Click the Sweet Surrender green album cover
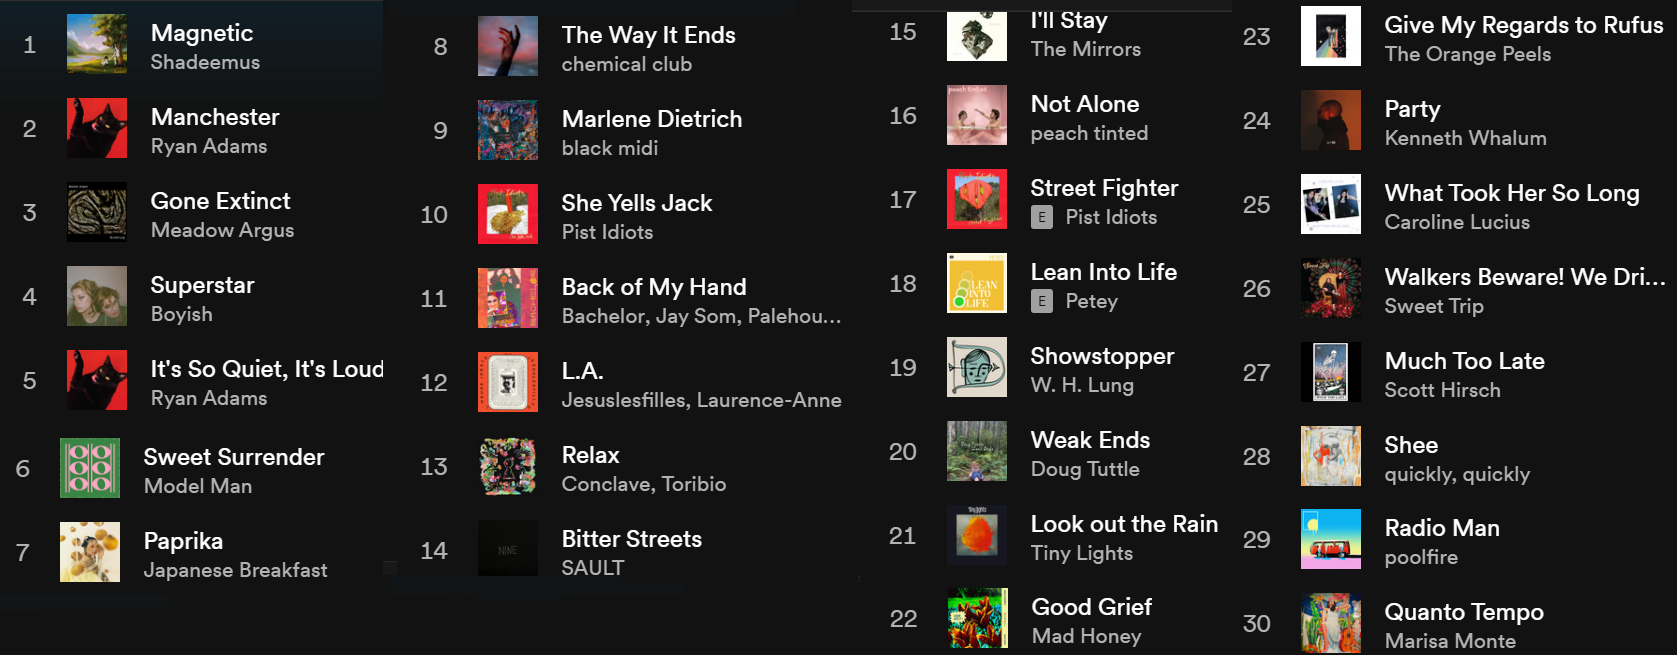 (90, 468)
